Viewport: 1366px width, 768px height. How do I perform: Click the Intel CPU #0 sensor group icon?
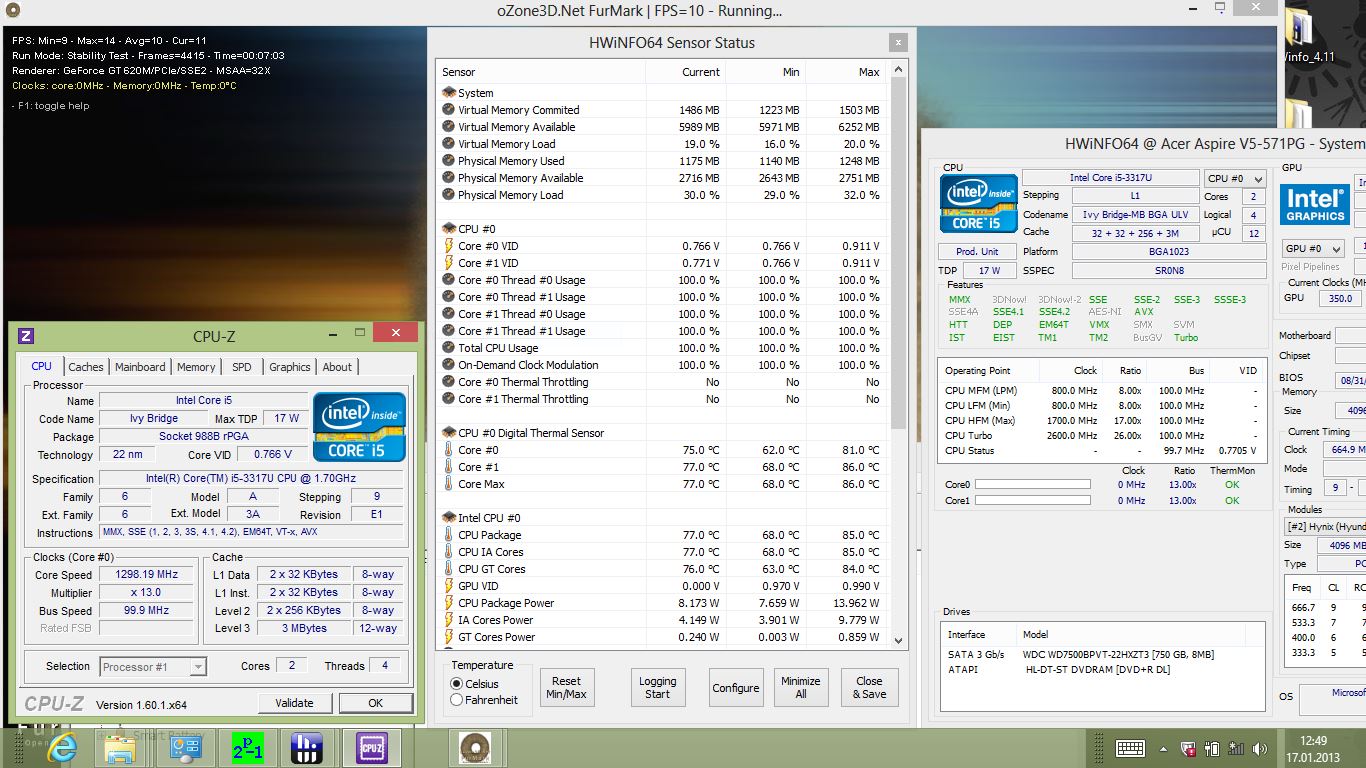click(449, 518)
